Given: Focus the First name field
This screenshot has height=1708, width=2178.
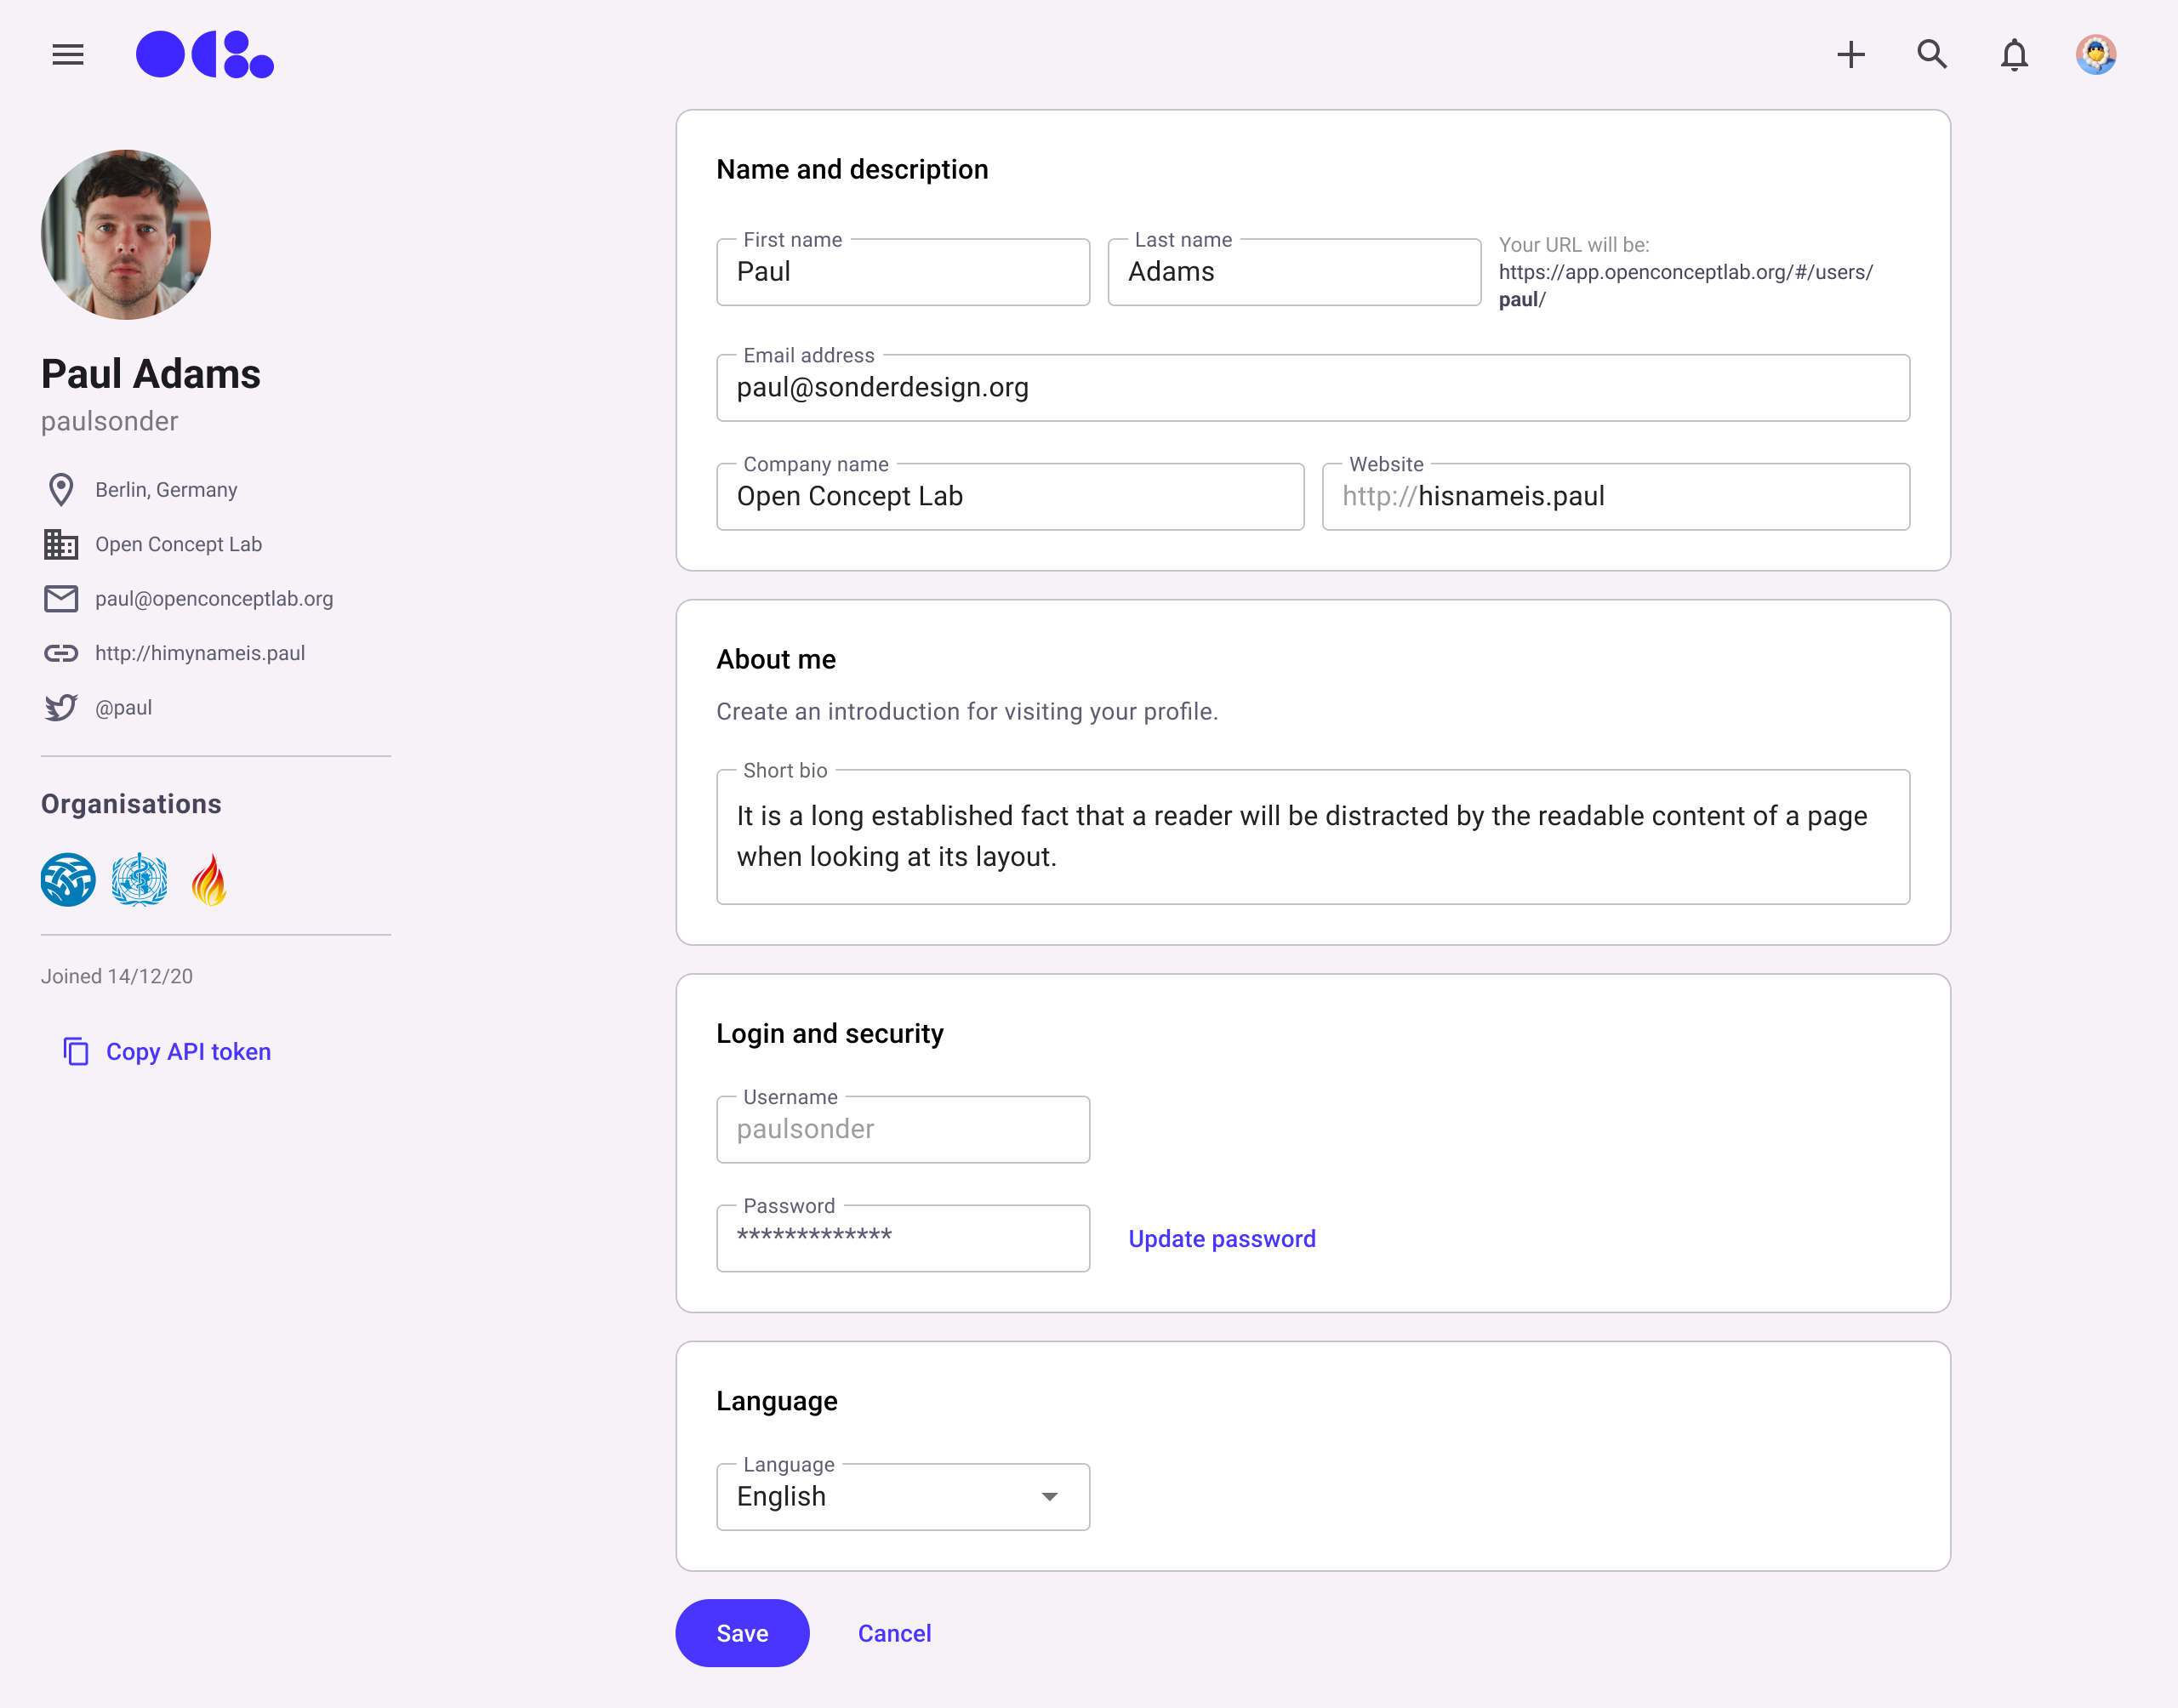Looking at the screenshot, I should pos(902,272).
